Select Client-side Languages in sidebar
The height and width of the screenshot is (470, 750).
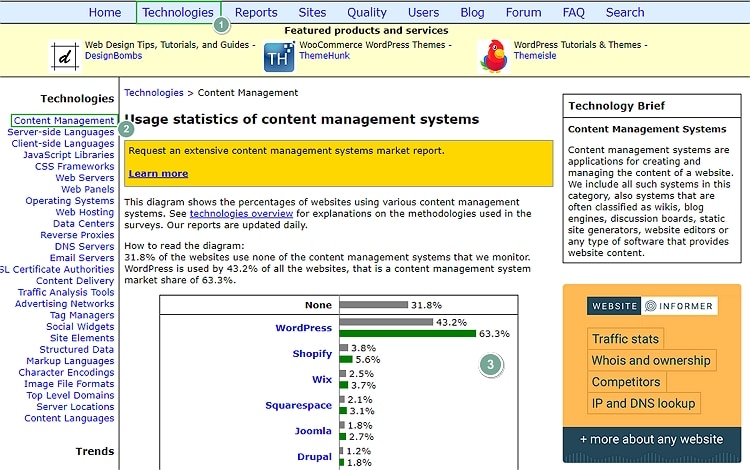(x=63, y=143)
